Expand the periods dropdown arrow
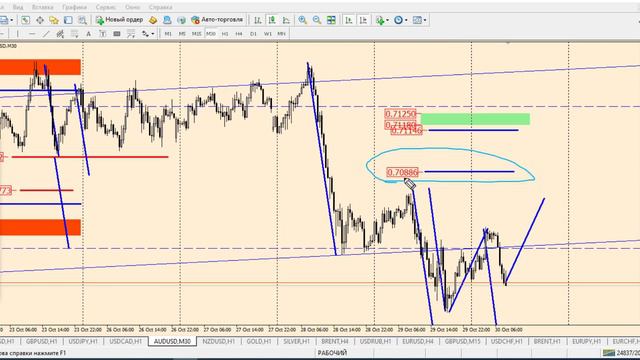640x360 pixels. coord(406,20)
